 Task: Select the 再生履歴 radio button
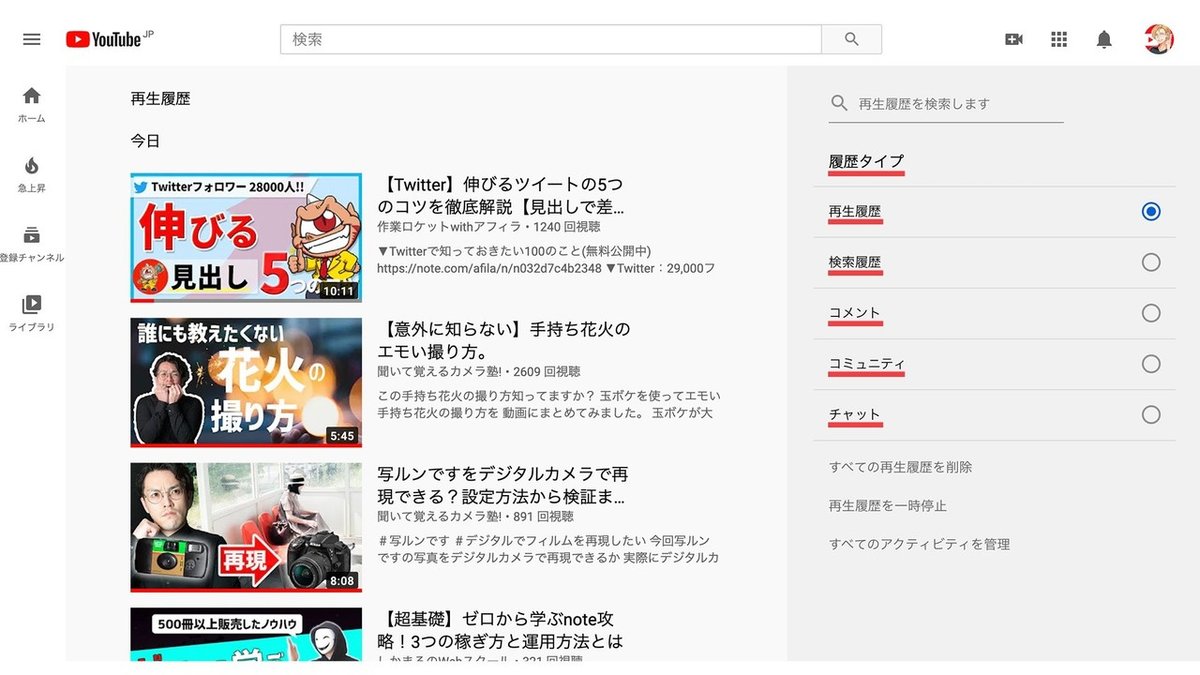point(1151,212)
